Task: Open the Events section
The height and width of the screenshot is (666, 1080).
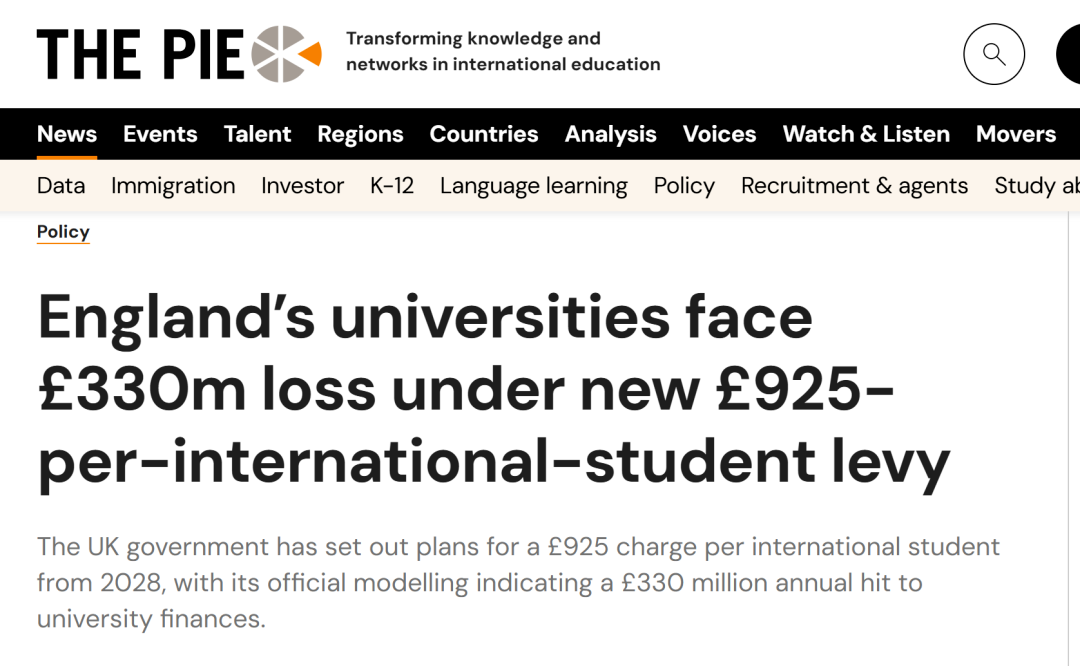Action: point(160,133)
